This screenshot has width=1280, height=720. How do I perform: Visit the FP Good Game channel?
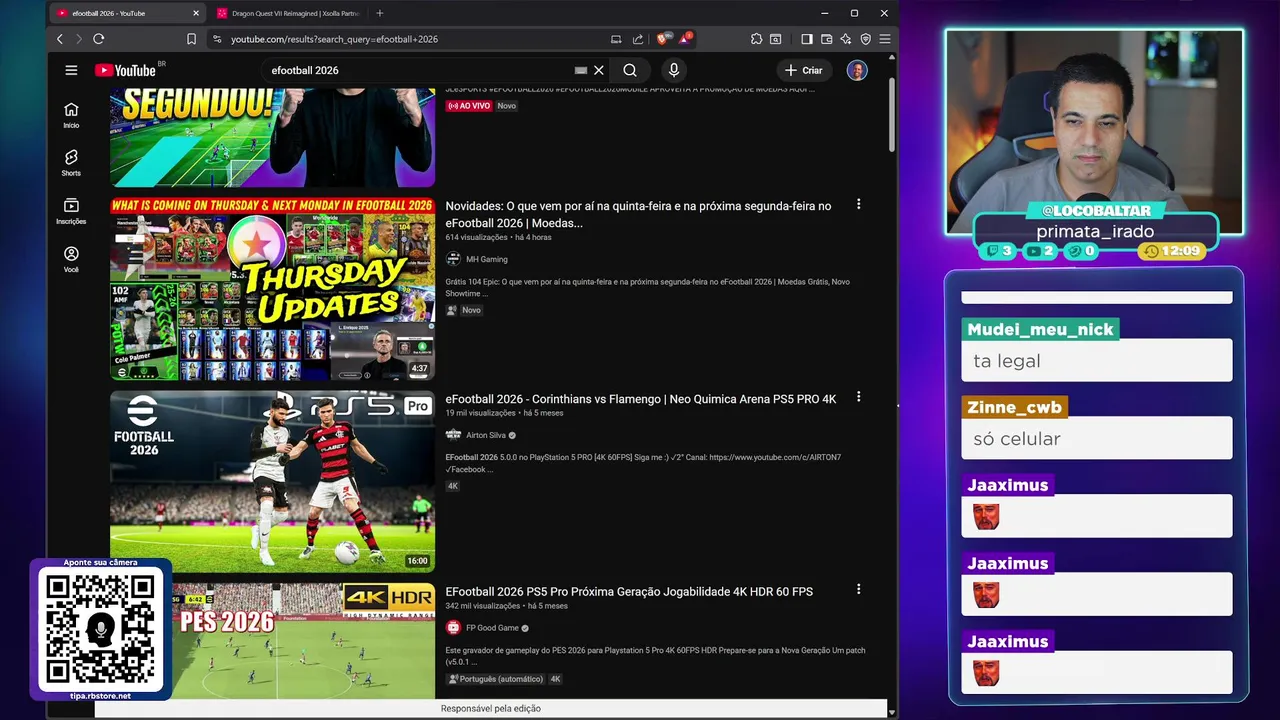tap(492, 628)
